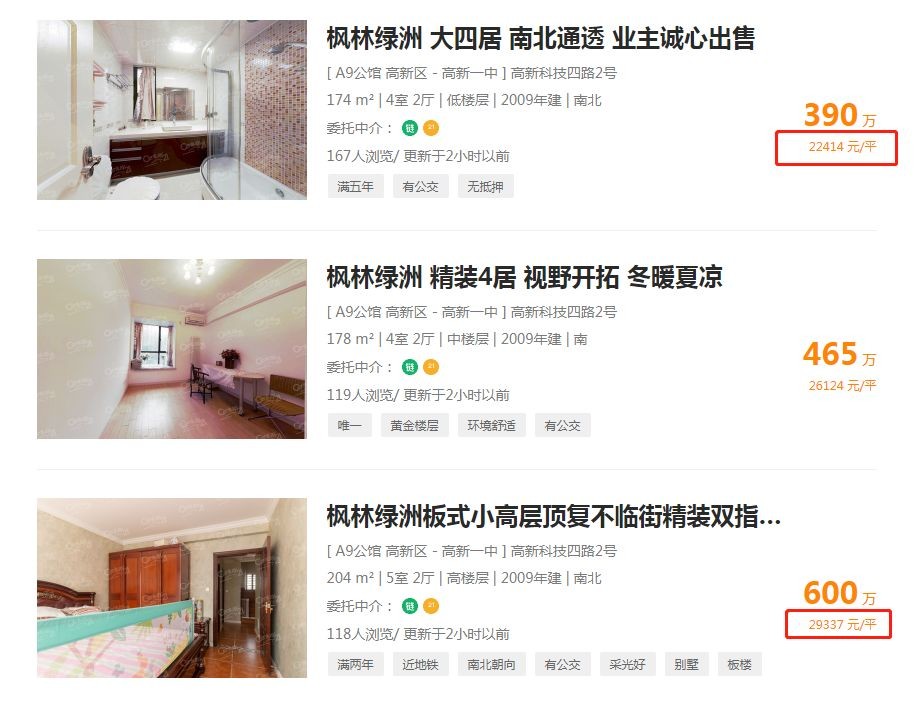
Task: Click the 黄金楼层 tag
Action: point(414,426)
